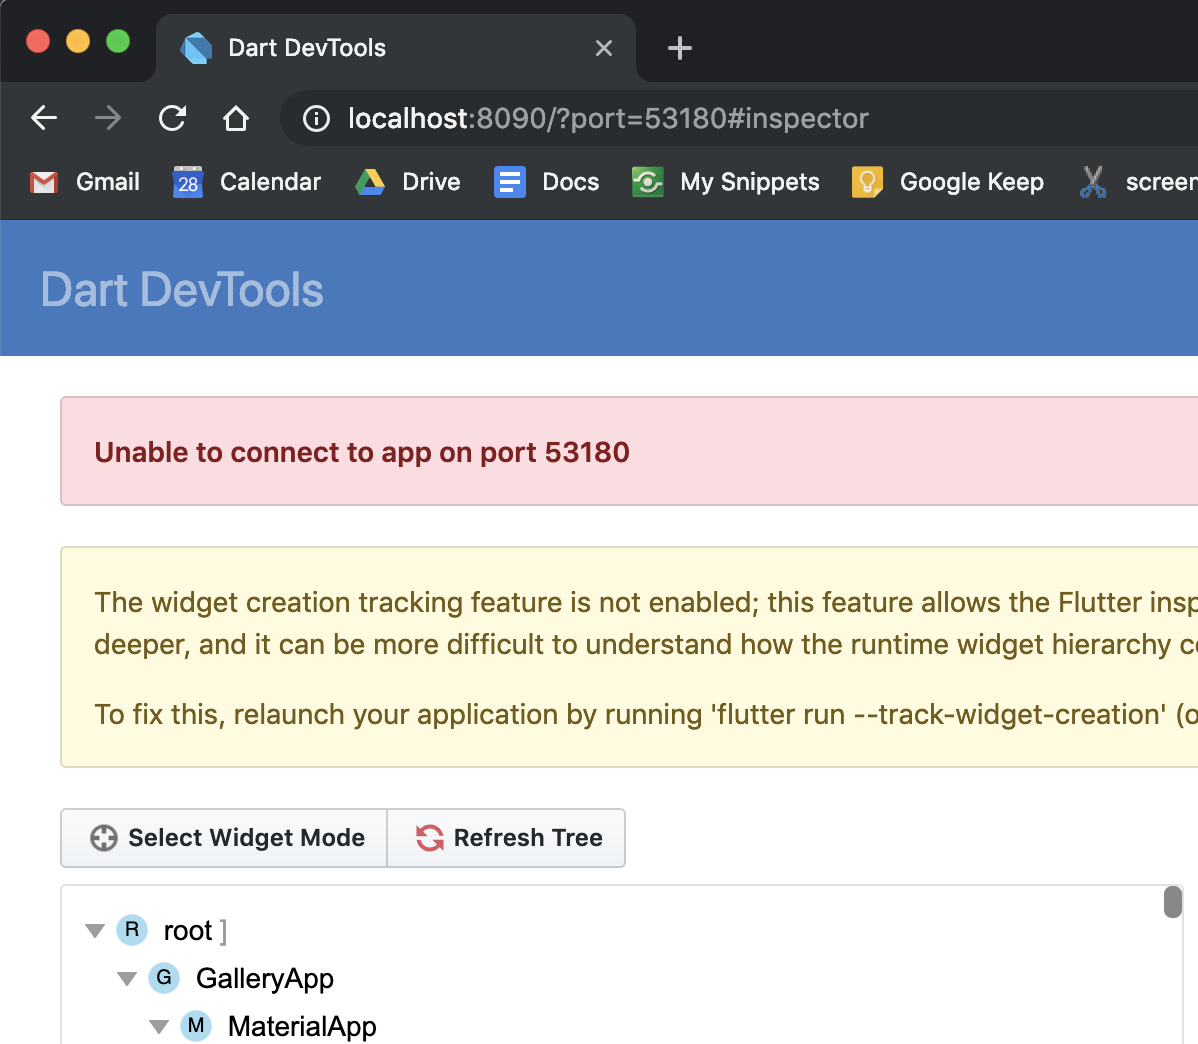The height and width of the screenshot is (1044, 1198).
Task: Click the R icon beside root
Action: pos(132,930)
